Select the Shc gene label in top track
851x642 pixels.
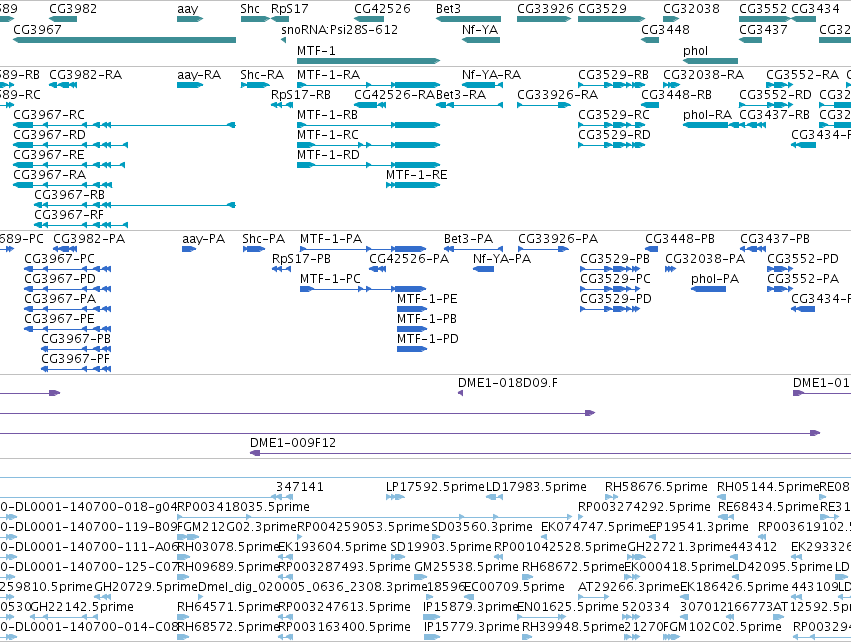pyautogui.click(x=250, y=9)
